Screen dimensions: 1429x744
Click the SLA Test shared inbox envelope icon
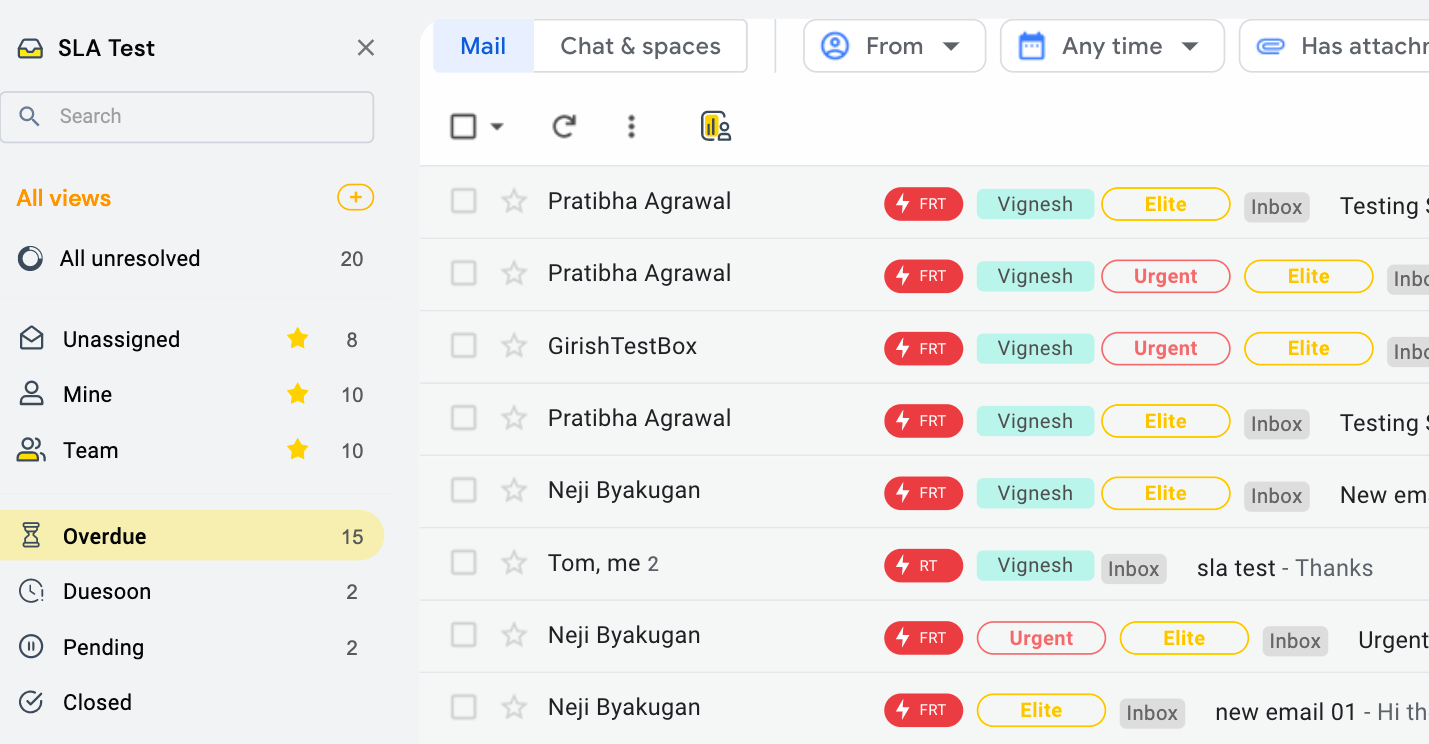coord(30,47)
